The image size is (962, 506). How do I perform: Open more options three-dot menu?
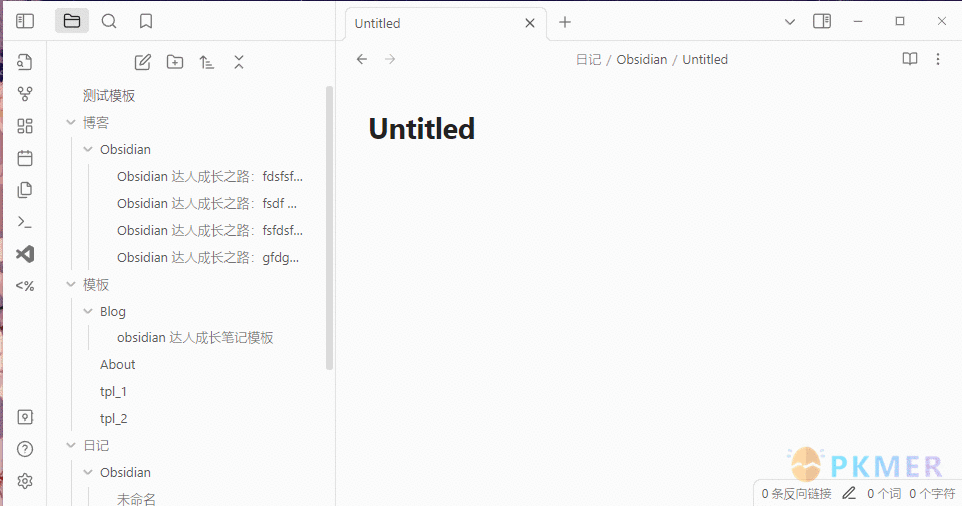[x=938, y=59]
